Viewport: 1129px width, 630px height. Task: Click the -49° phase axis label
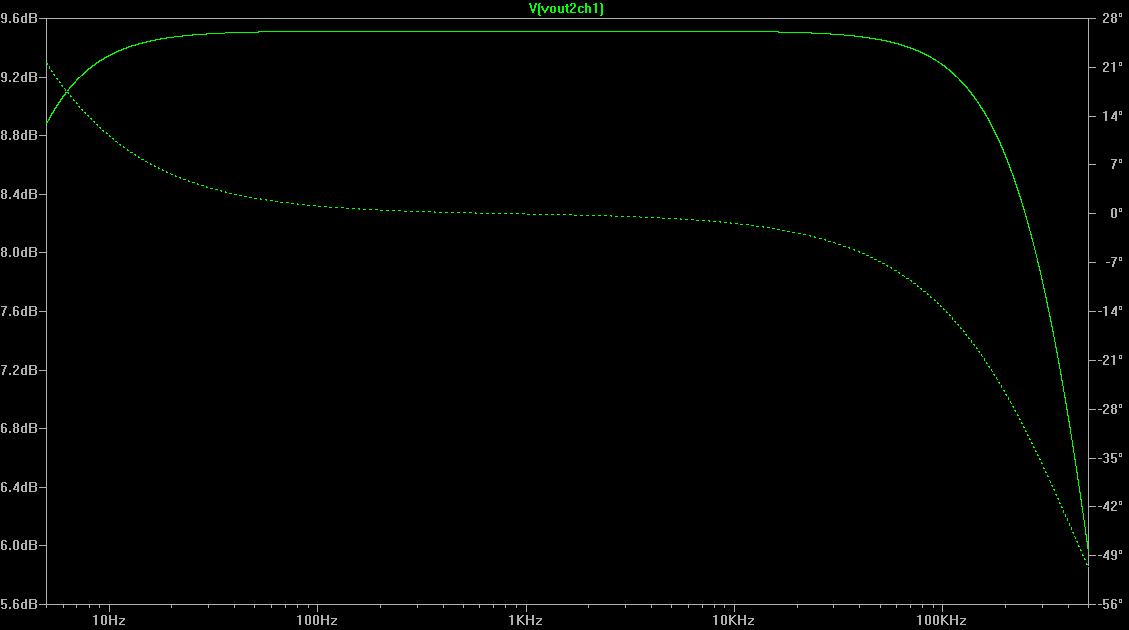click(1110, 555)
